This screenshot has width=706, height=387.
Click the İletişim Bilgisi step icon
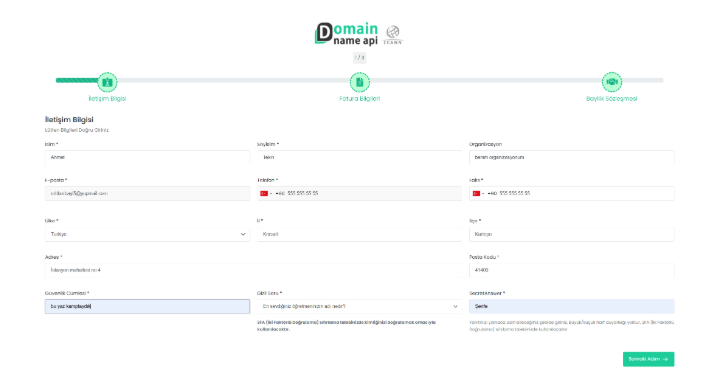point(107,82)
